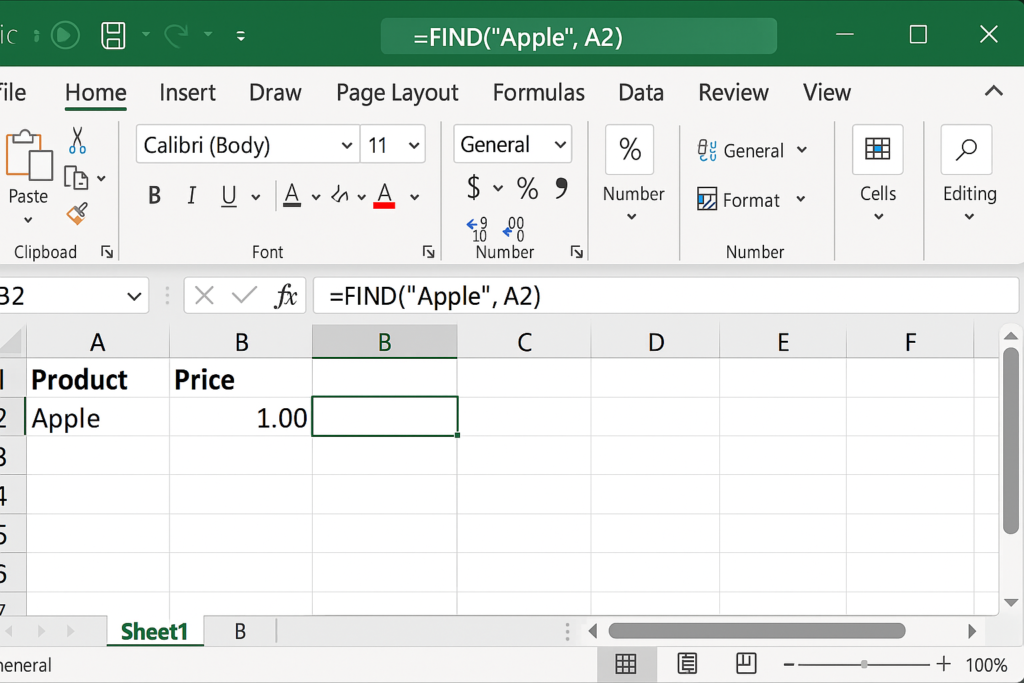
Task: Click the formula bar input field
Action: [660, 296]
